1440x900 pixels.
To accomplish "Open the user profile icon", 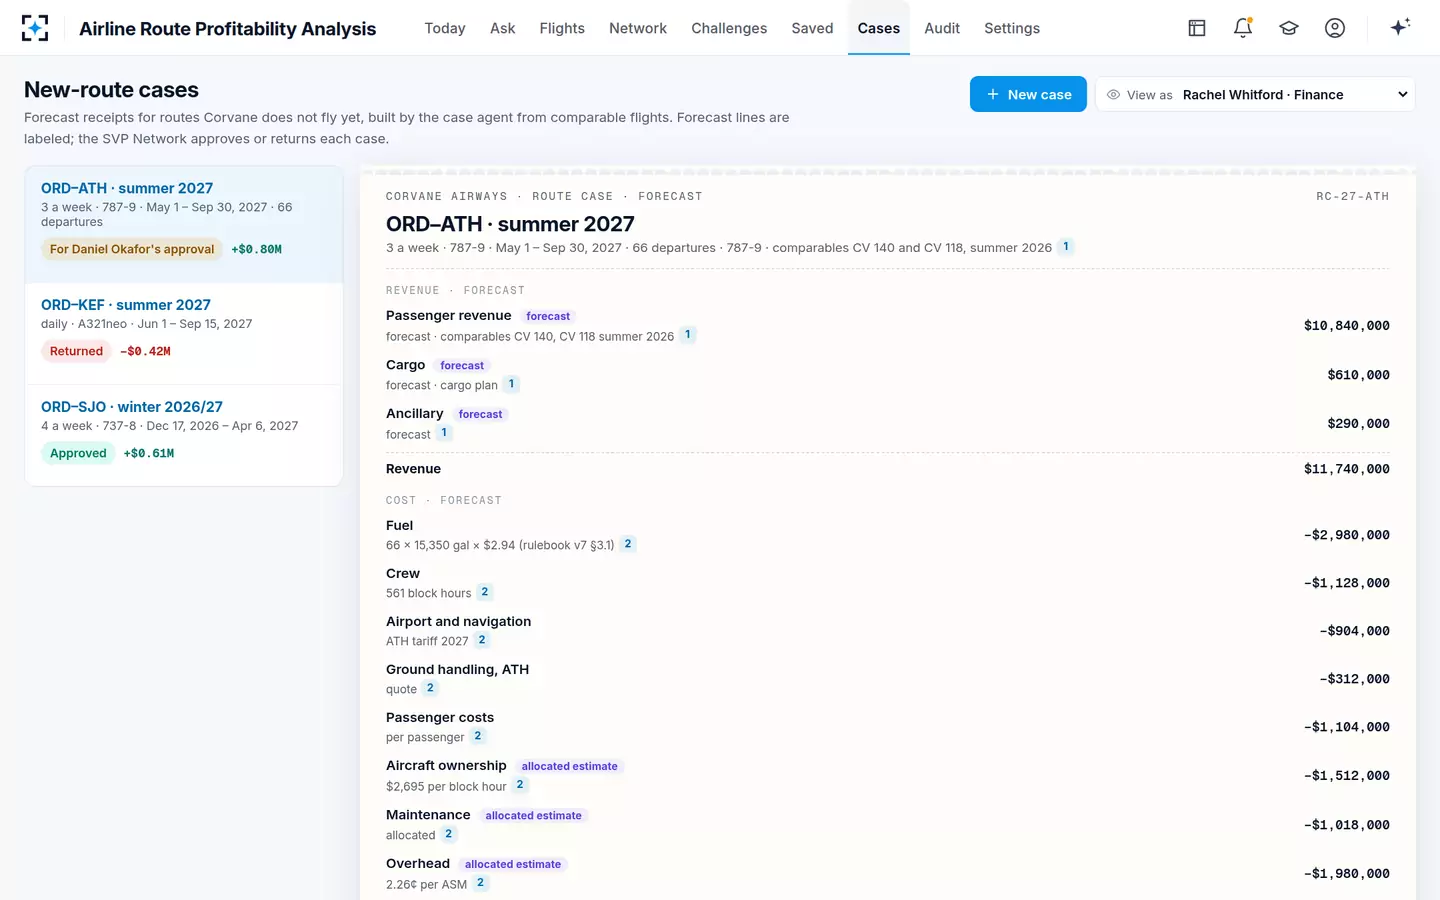I will click(x=1335, y=28).
